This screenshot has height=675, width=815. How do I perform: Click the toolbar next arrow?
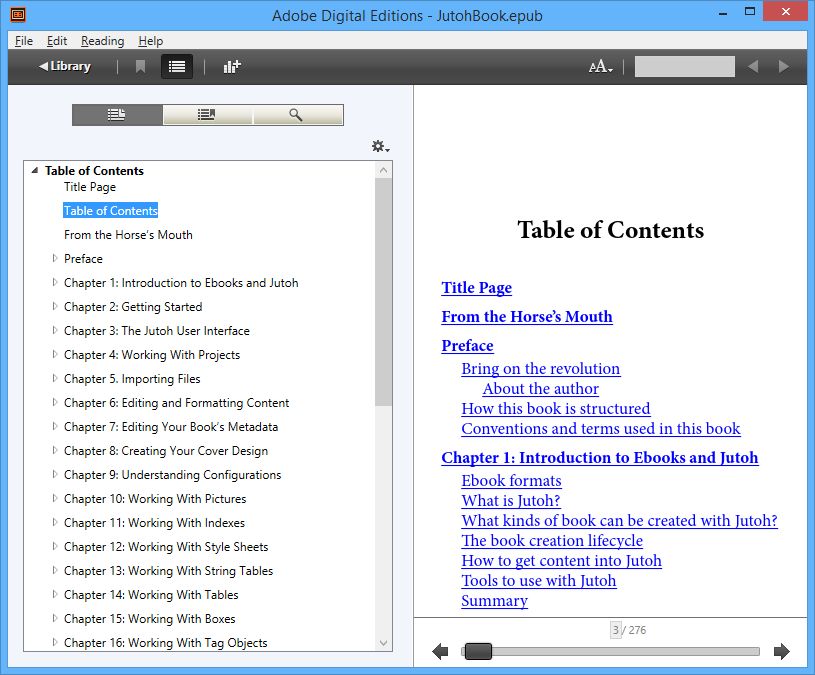click(783, 67)
